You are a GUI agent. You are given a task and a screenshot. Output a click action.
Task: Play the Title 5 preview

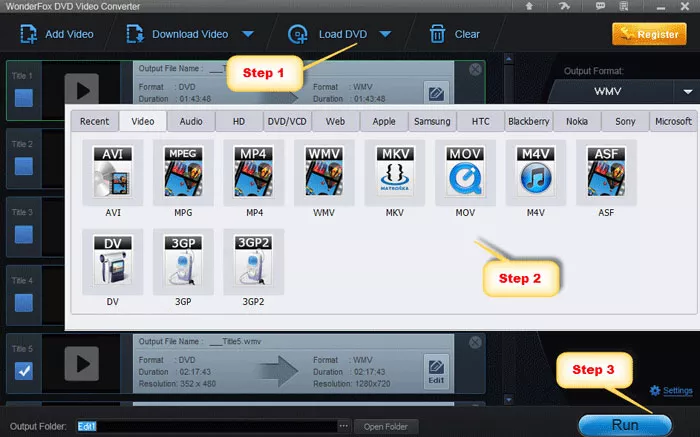[x=82, y=364]
